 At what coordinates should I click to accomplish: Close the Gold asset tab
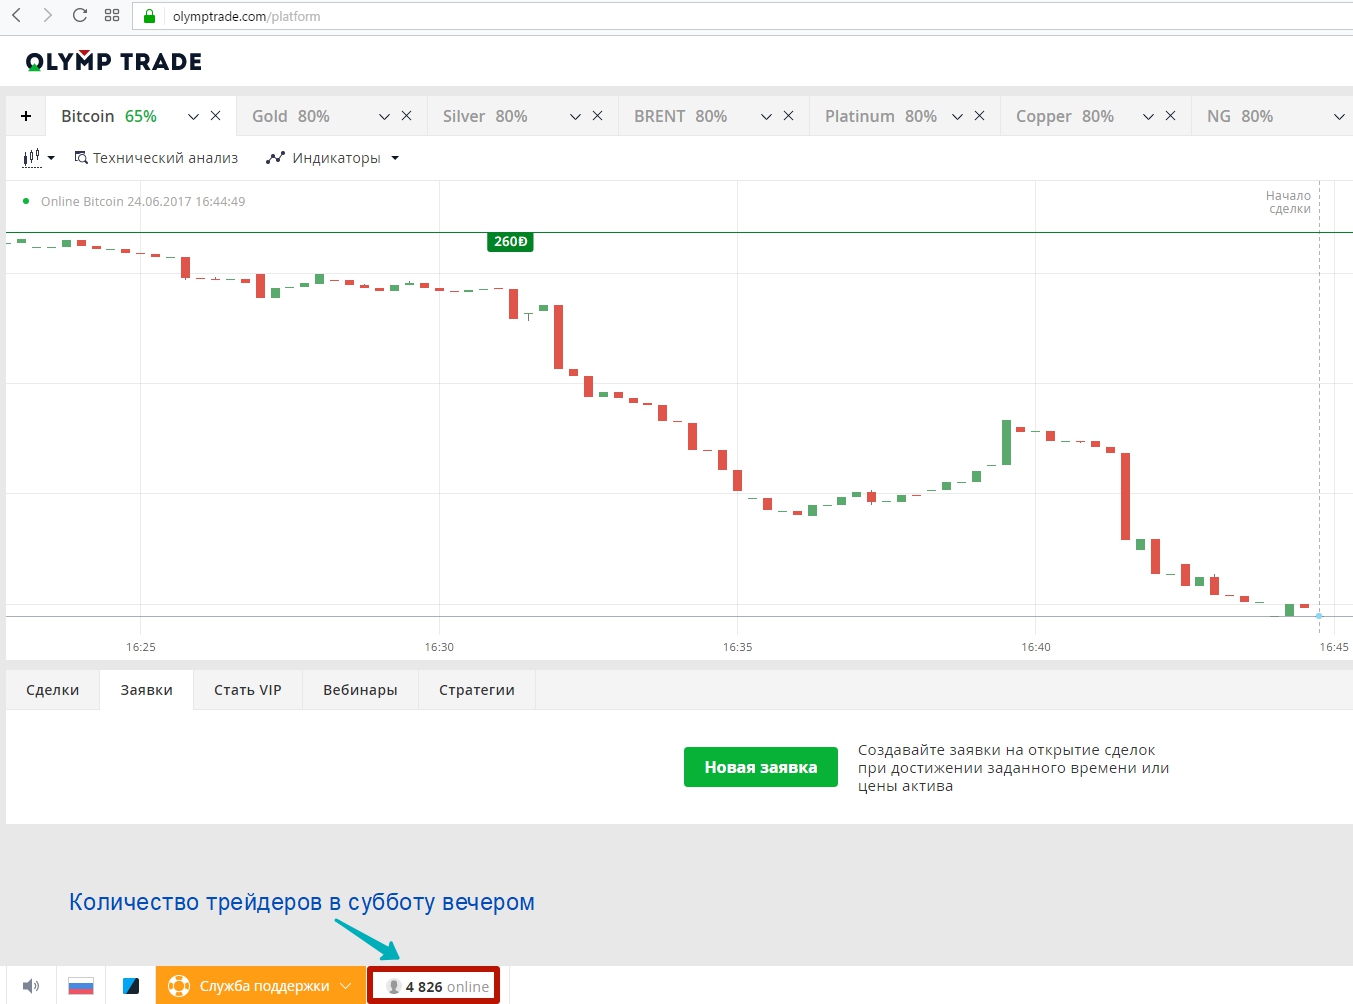point(406,116)
